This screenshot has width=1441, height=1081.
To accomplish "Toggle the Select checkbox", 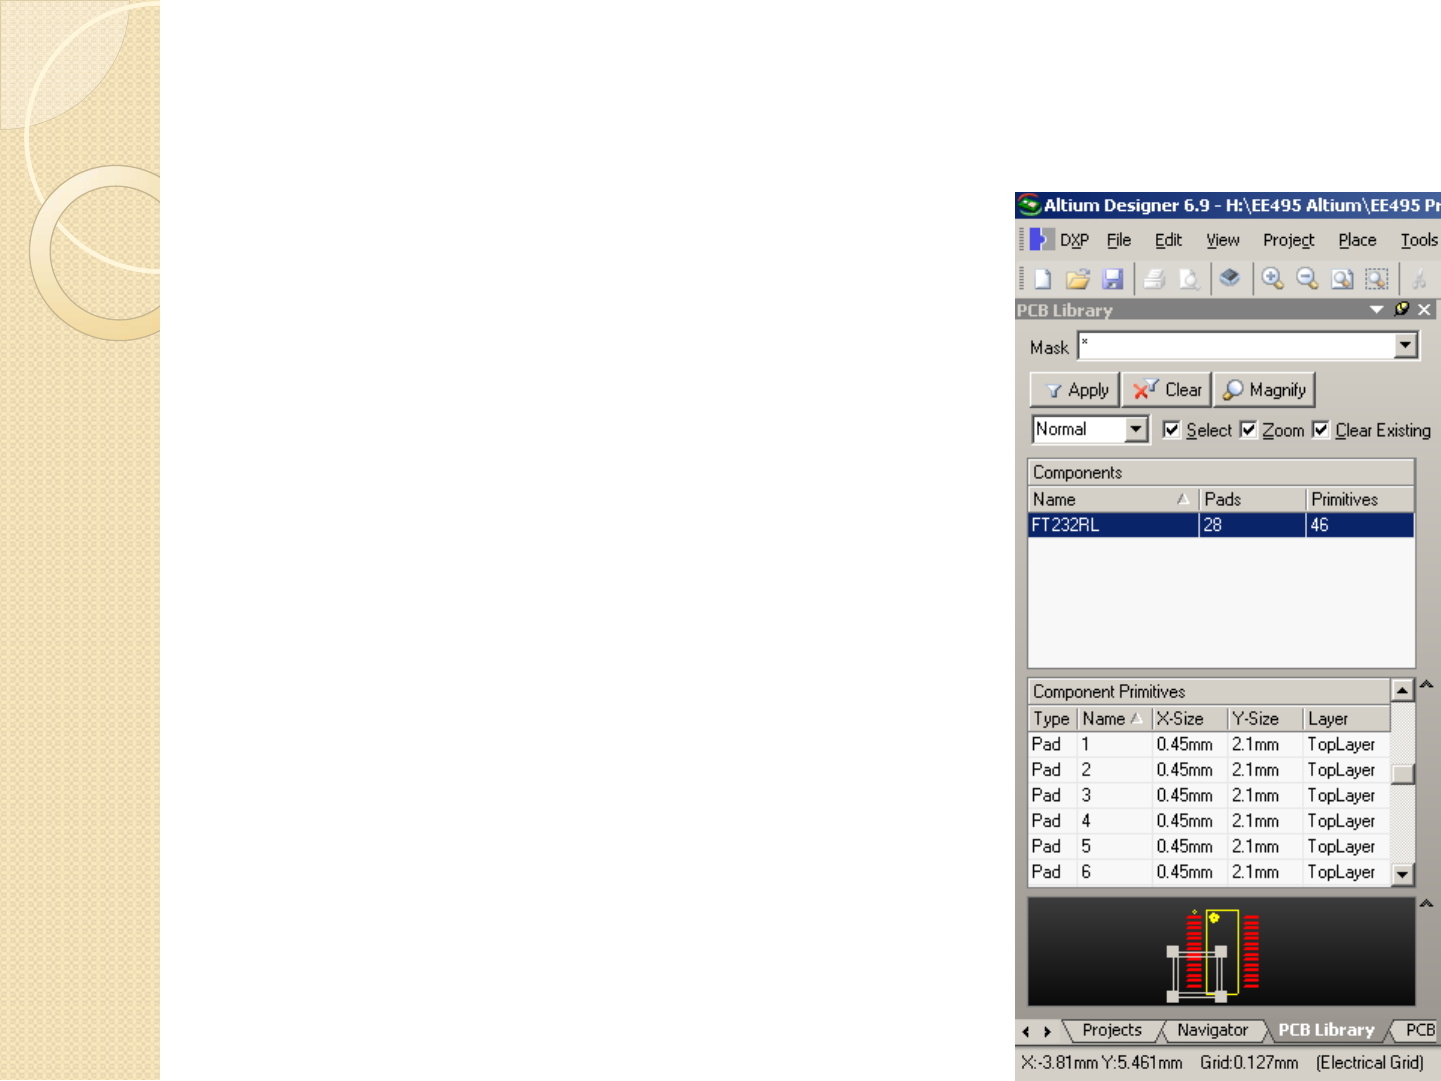I will [1171, 429].
